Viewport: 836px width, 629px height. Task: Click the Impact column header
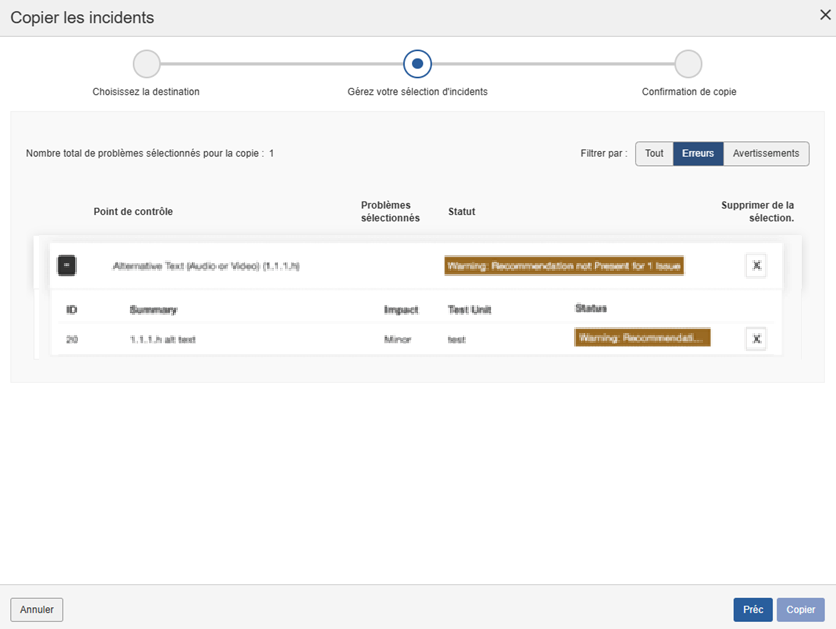click(401, 310)
